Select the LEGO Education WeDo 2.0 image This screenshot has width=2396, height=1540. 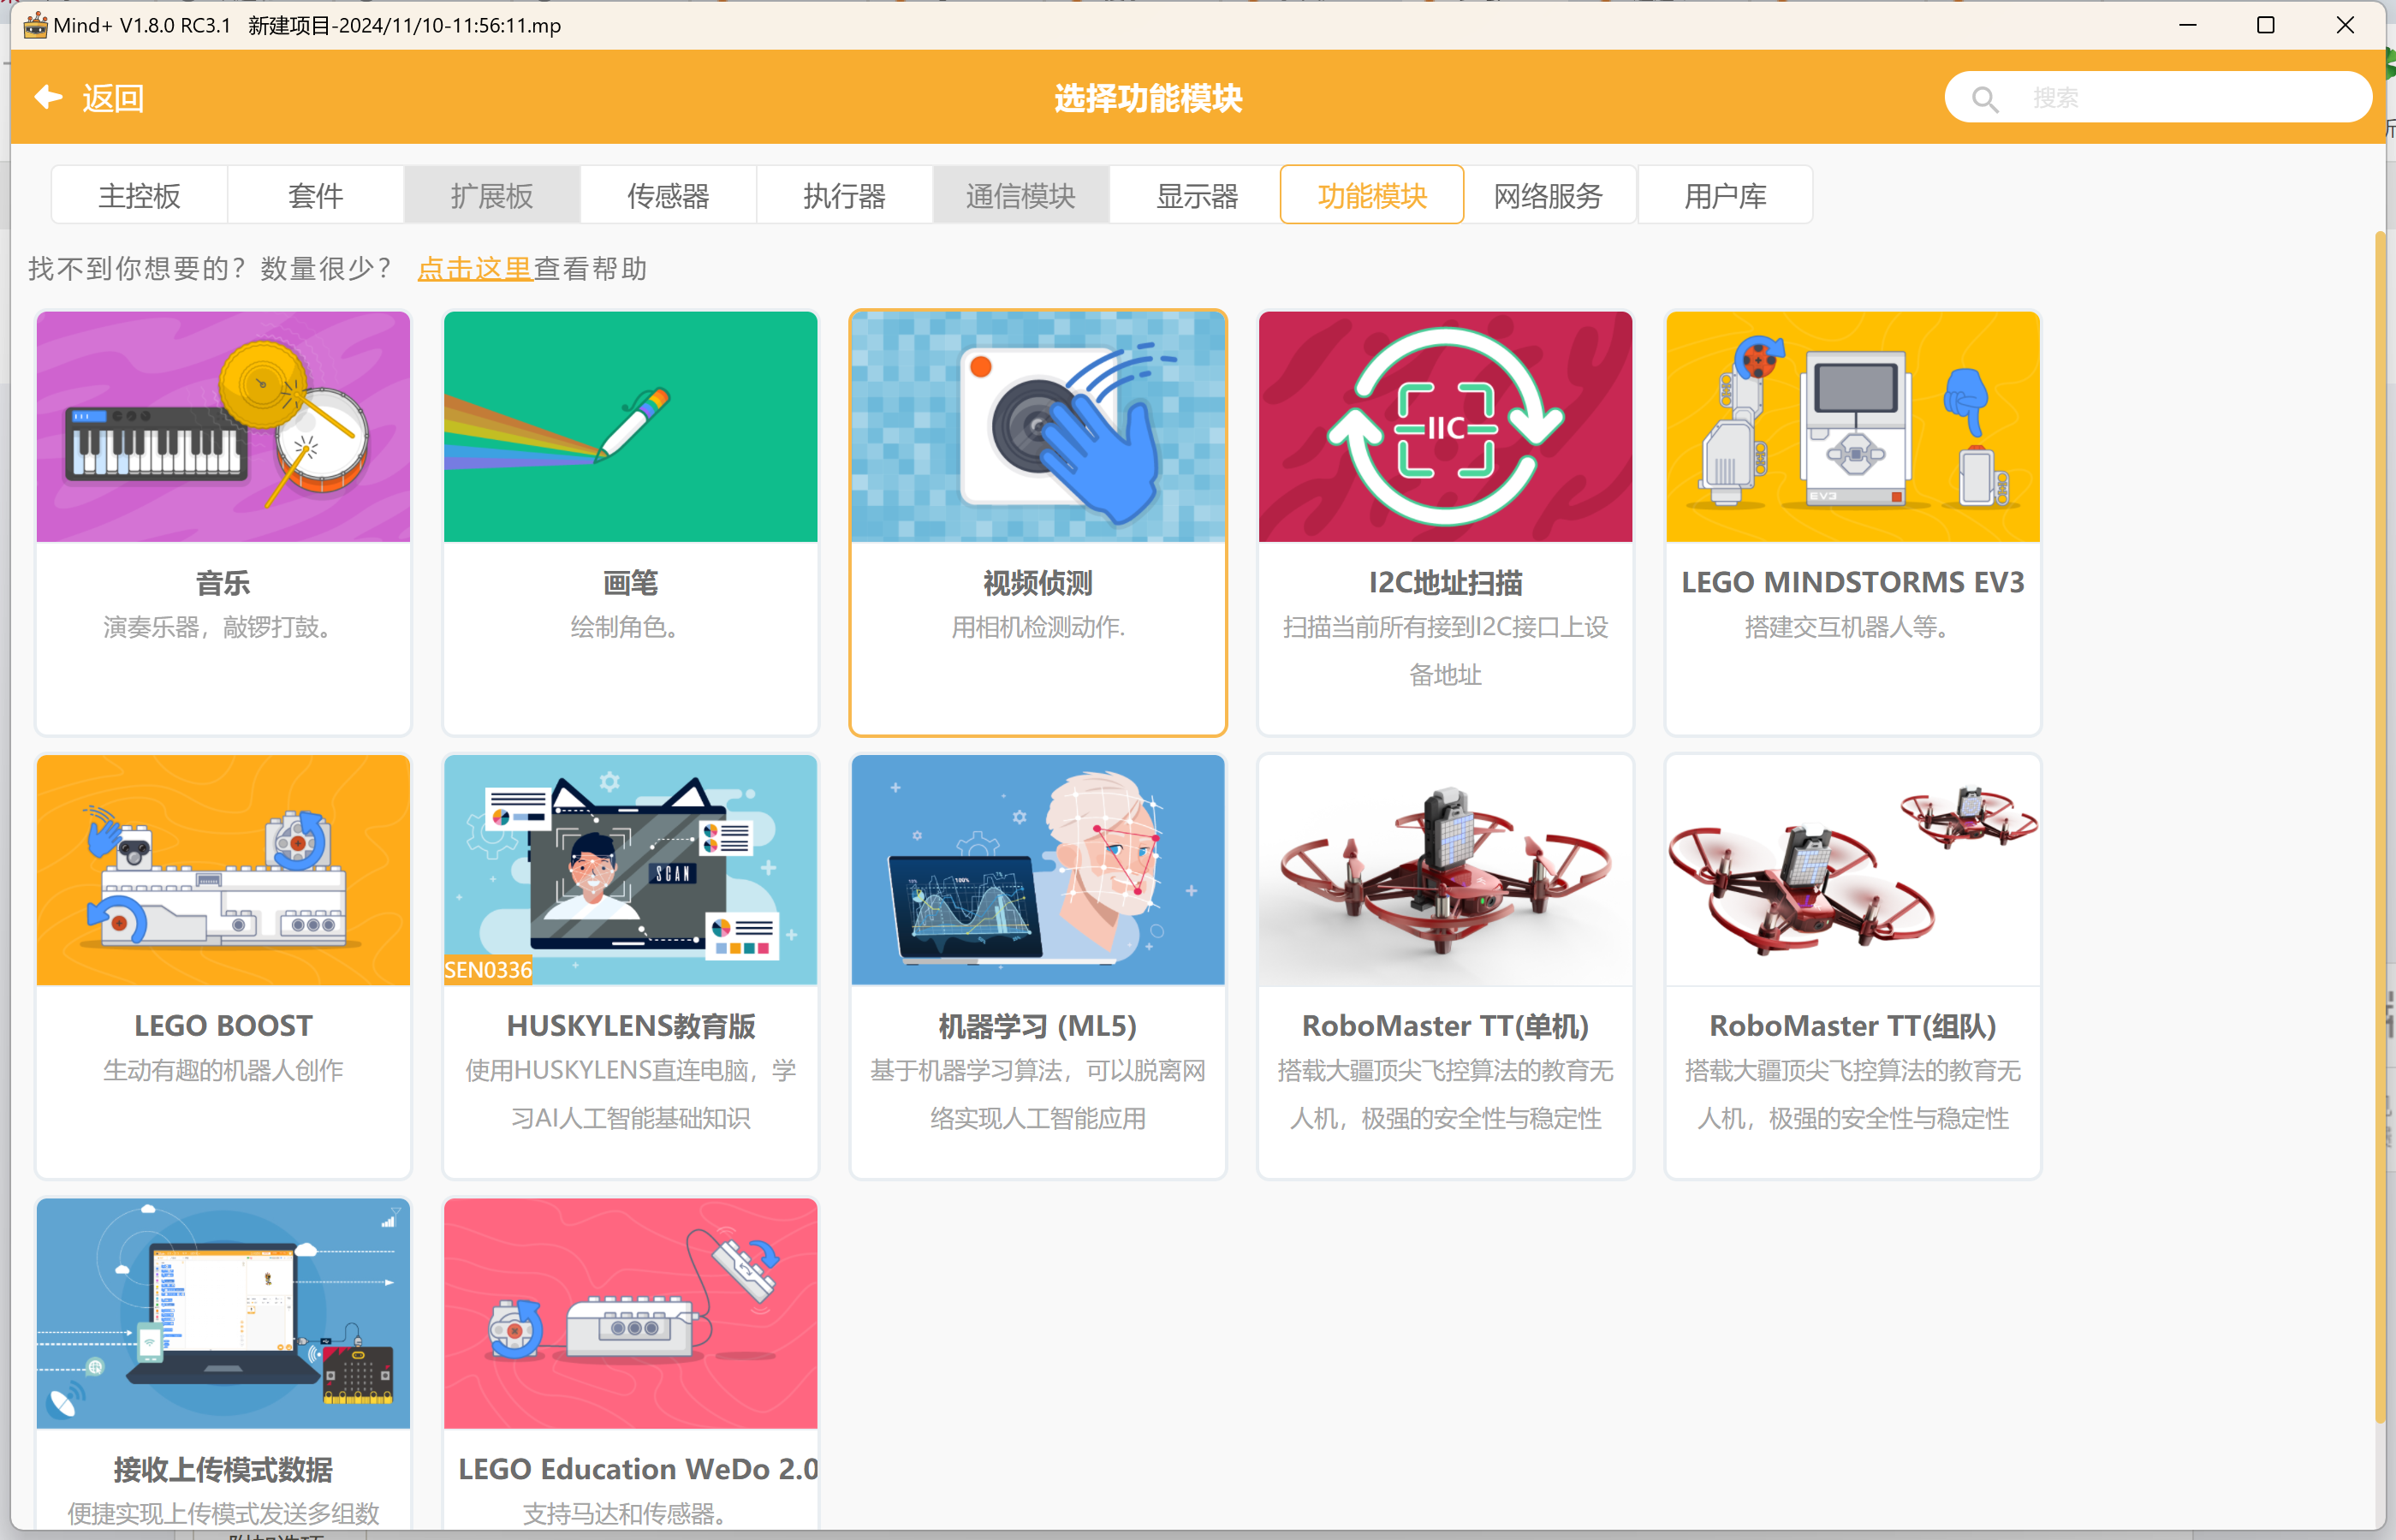[x=631, y=1314]
